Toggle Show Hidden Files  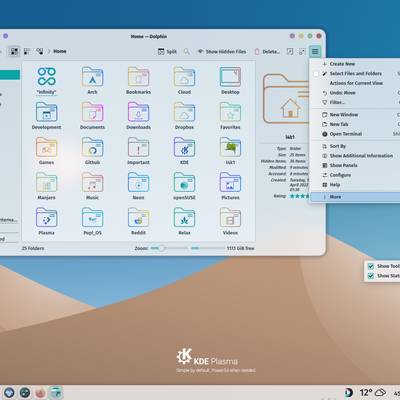click(222, 51)
